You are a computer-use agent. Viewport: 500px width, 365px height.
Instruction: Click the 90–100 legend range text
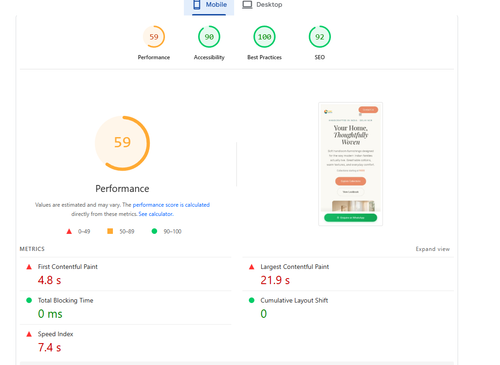pyautogui.click(x=172, y=231)
